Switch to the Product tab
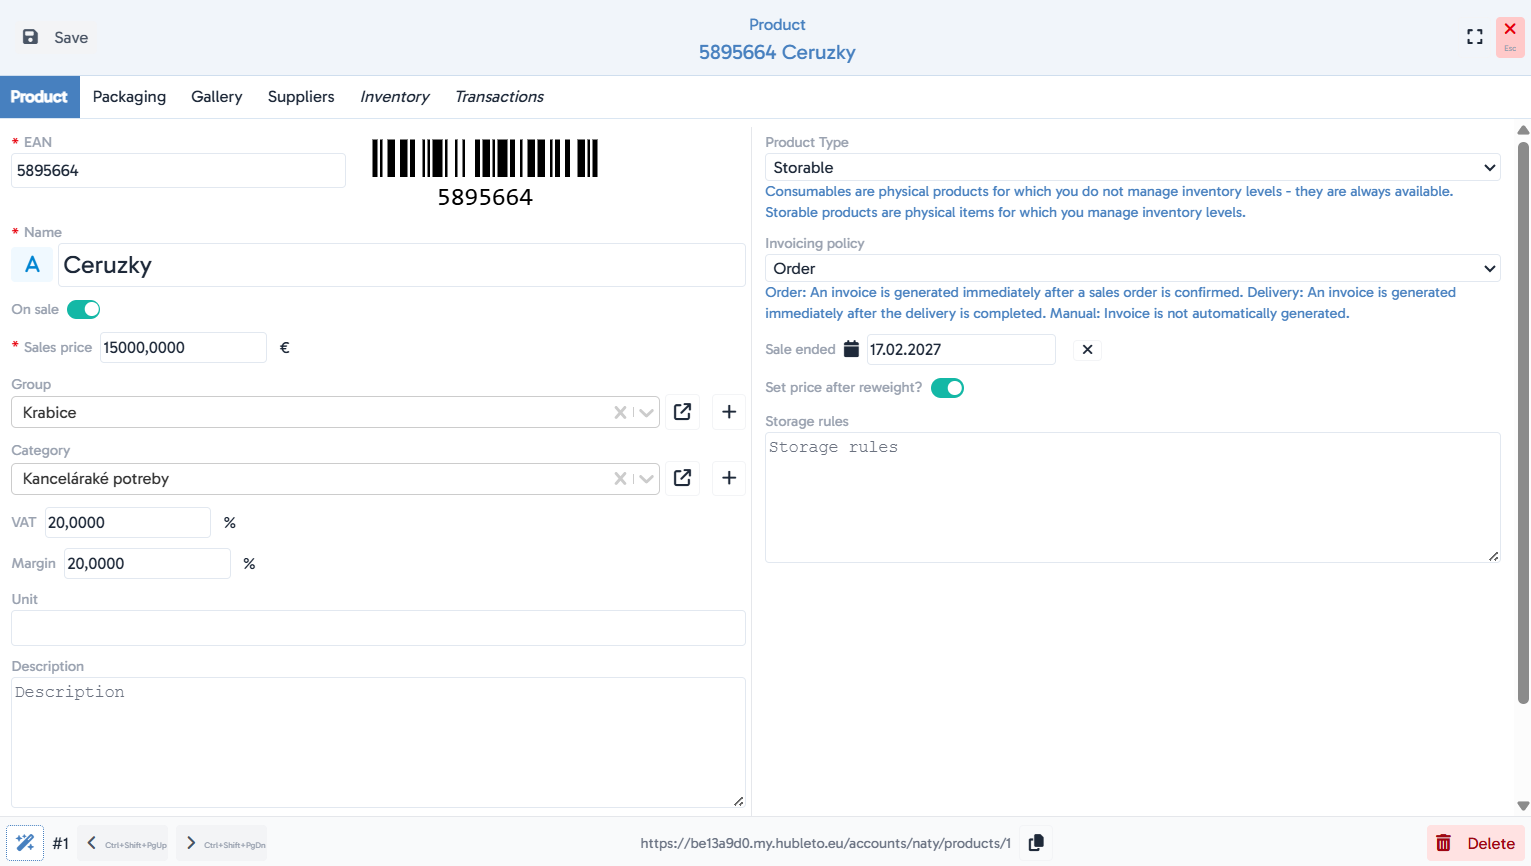The image size is (1531, 866). (39, 97)
